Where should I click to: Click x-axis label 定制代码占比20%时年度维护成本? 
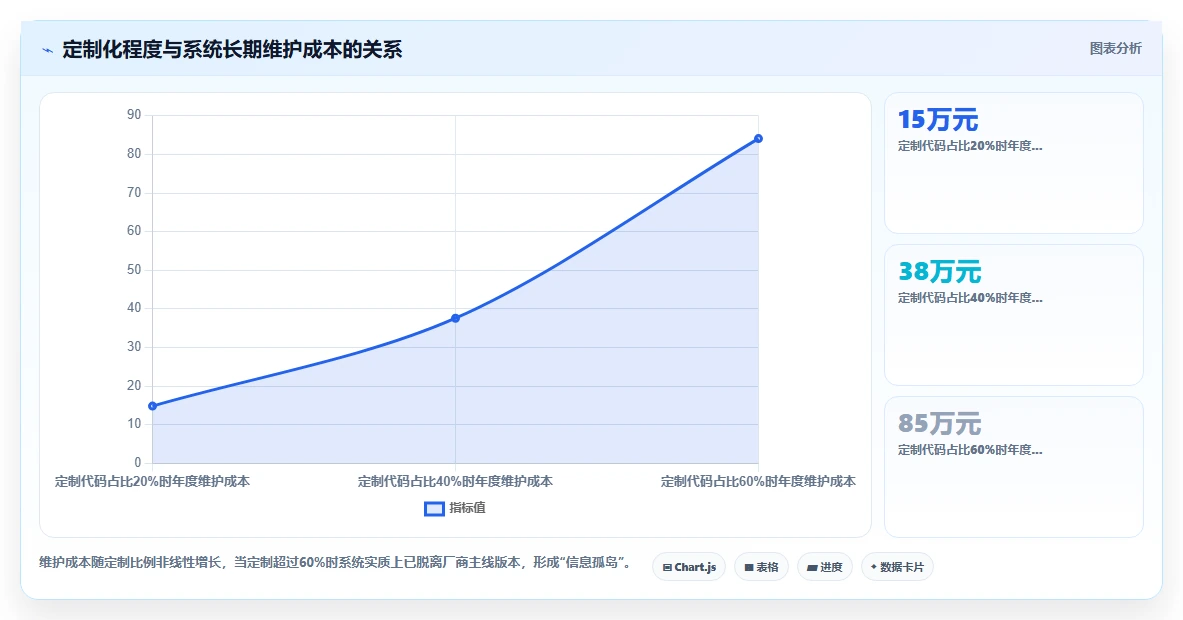point(152,481)
